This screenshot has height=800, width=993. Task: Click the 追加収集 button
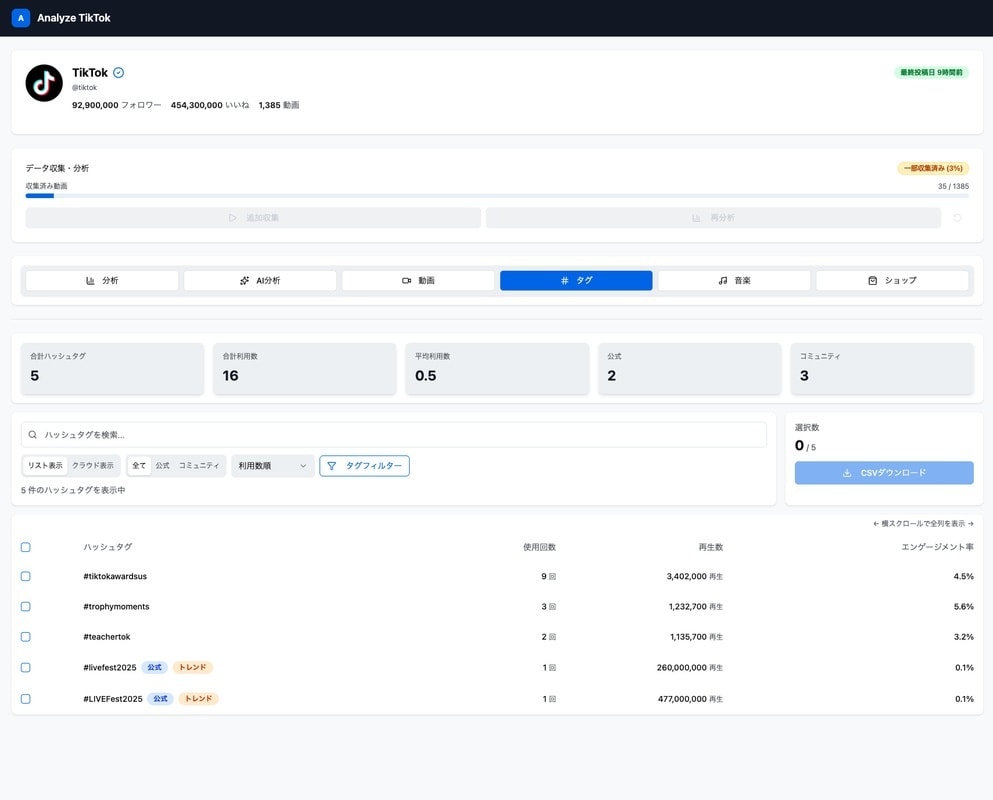click(253, 218)
